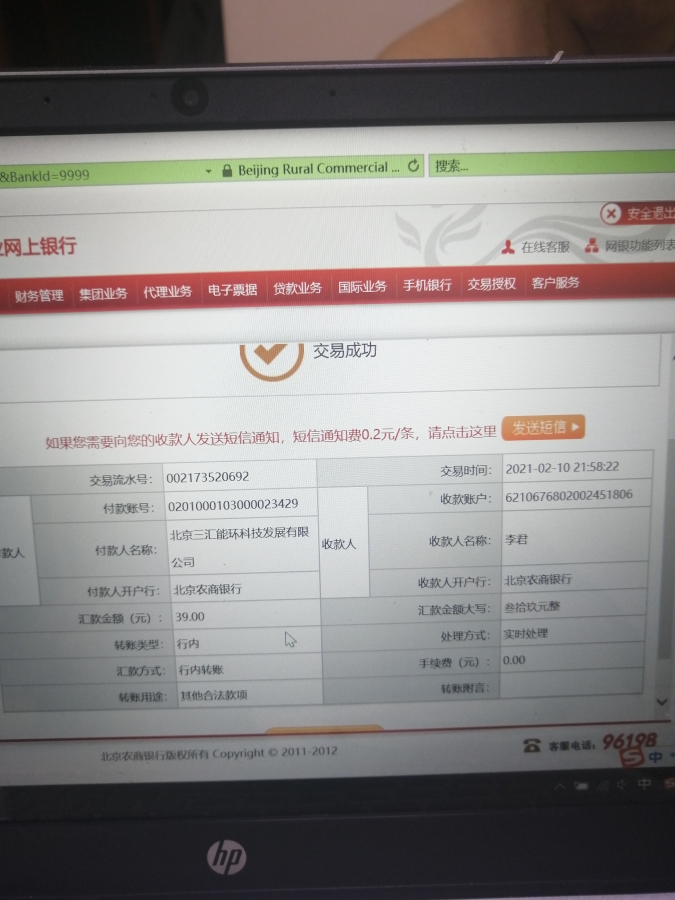Click the page scrollbar down arrow
The image size is (675, 900).
[x=660, y=703]
